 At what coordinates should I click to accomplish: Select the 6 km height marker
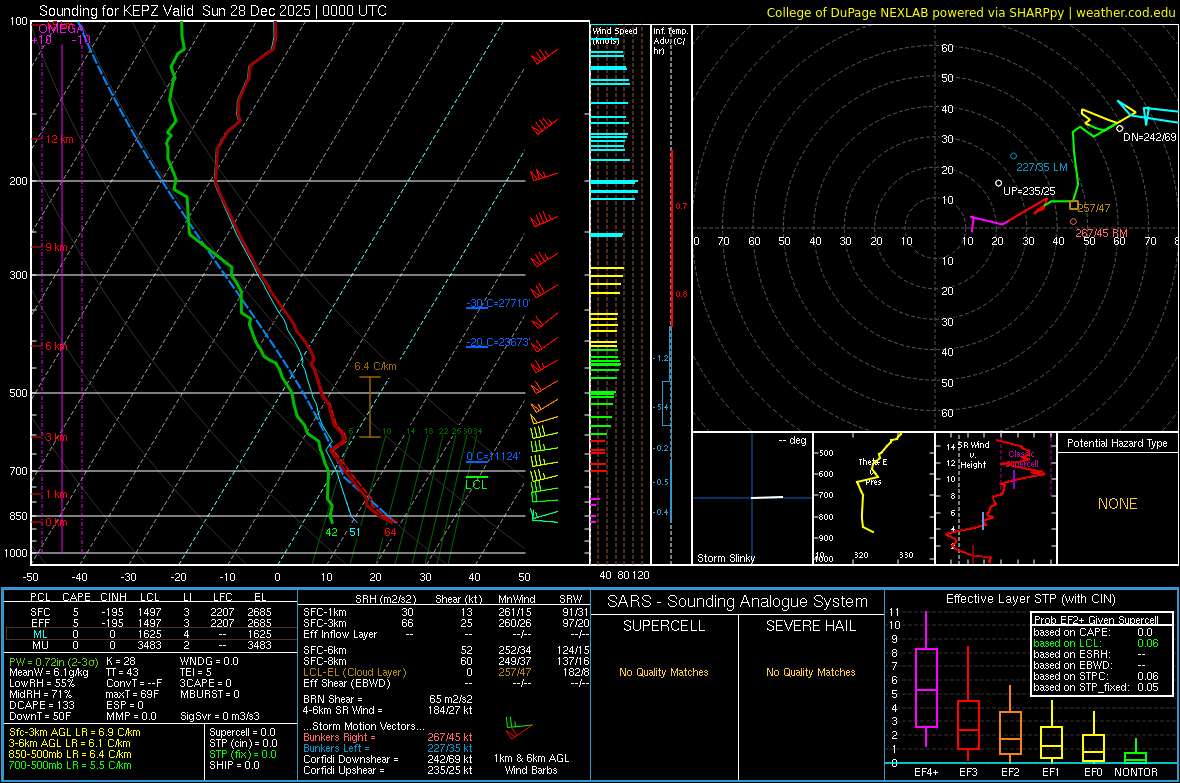pyautogui.click(x=56, y=346)
